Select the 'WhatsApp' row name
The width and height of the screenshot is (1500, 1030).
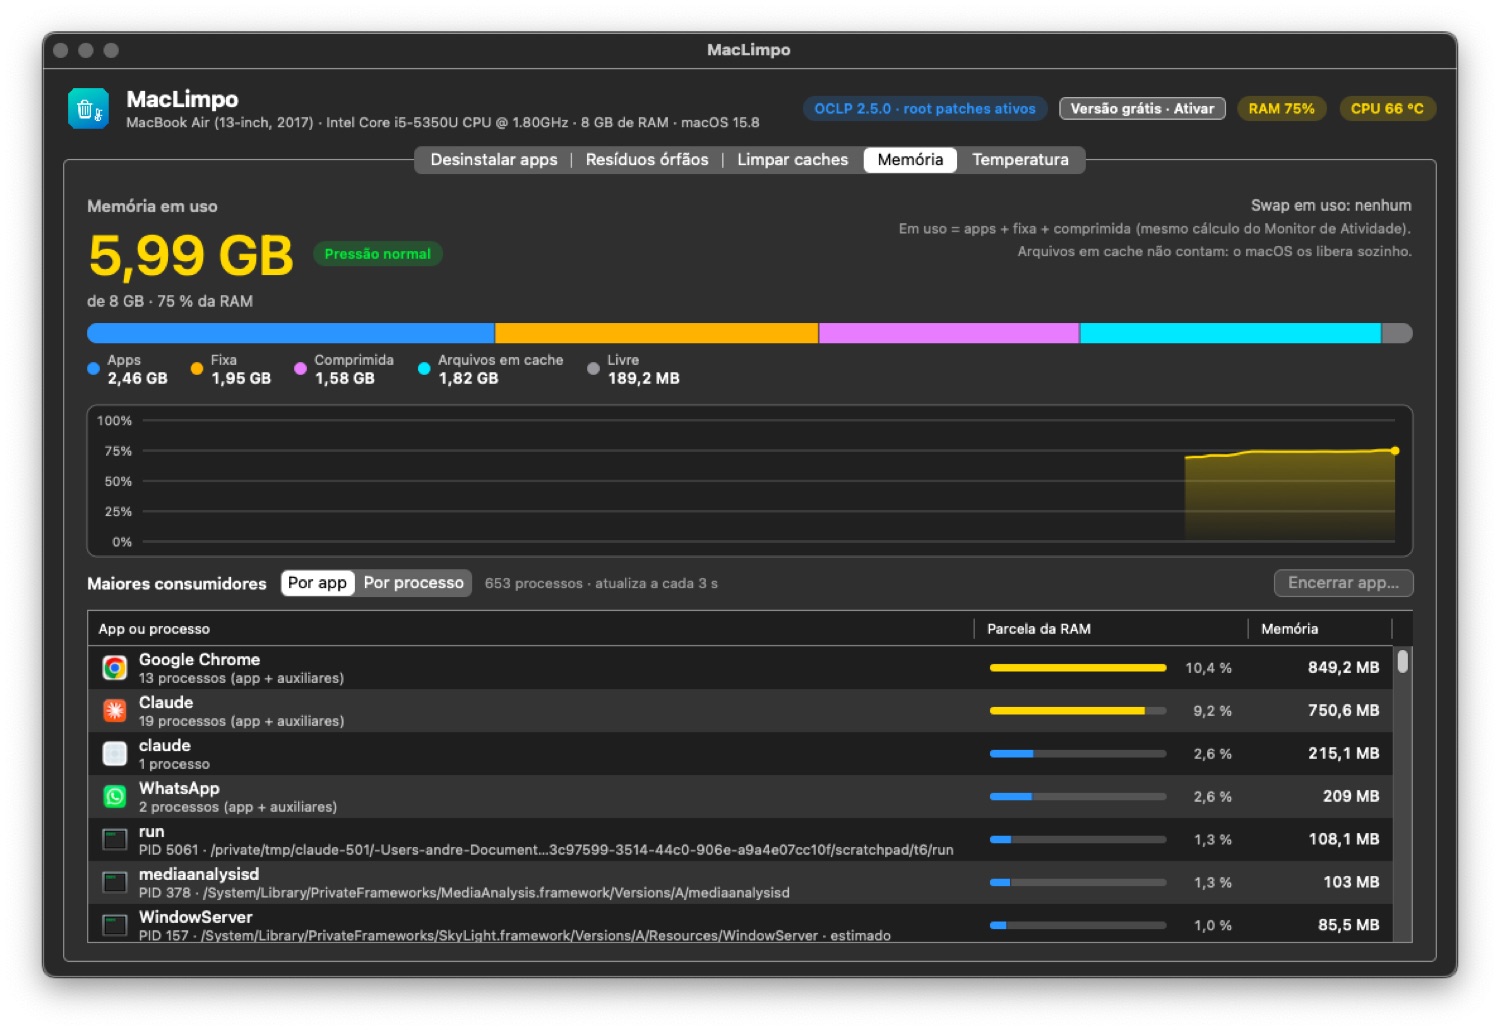tap(179, 789)
